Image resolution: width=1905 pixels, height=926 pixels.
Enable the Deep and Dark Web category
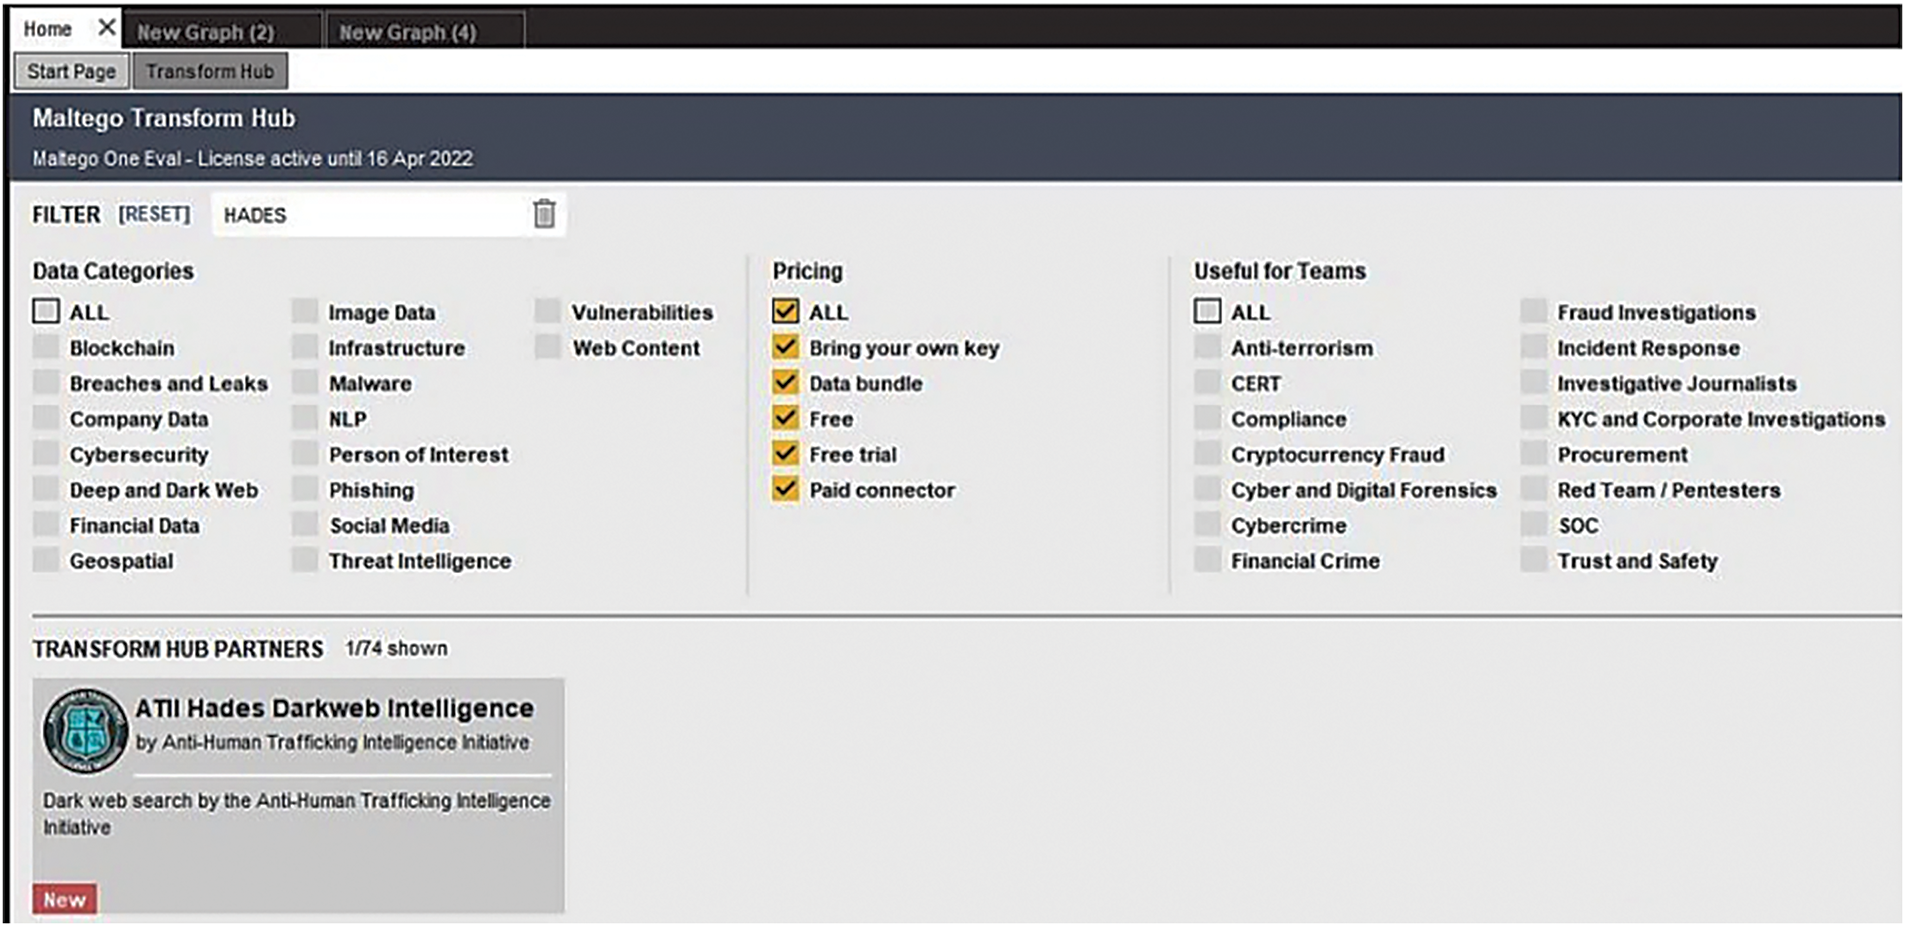click(46, 490)
